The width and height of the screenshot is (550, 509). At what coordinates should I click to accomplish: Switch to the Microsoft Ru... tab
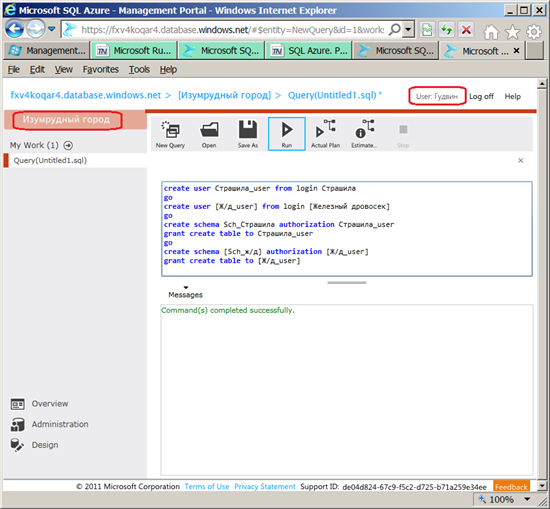pyautogui.click(x=134, y=51)
